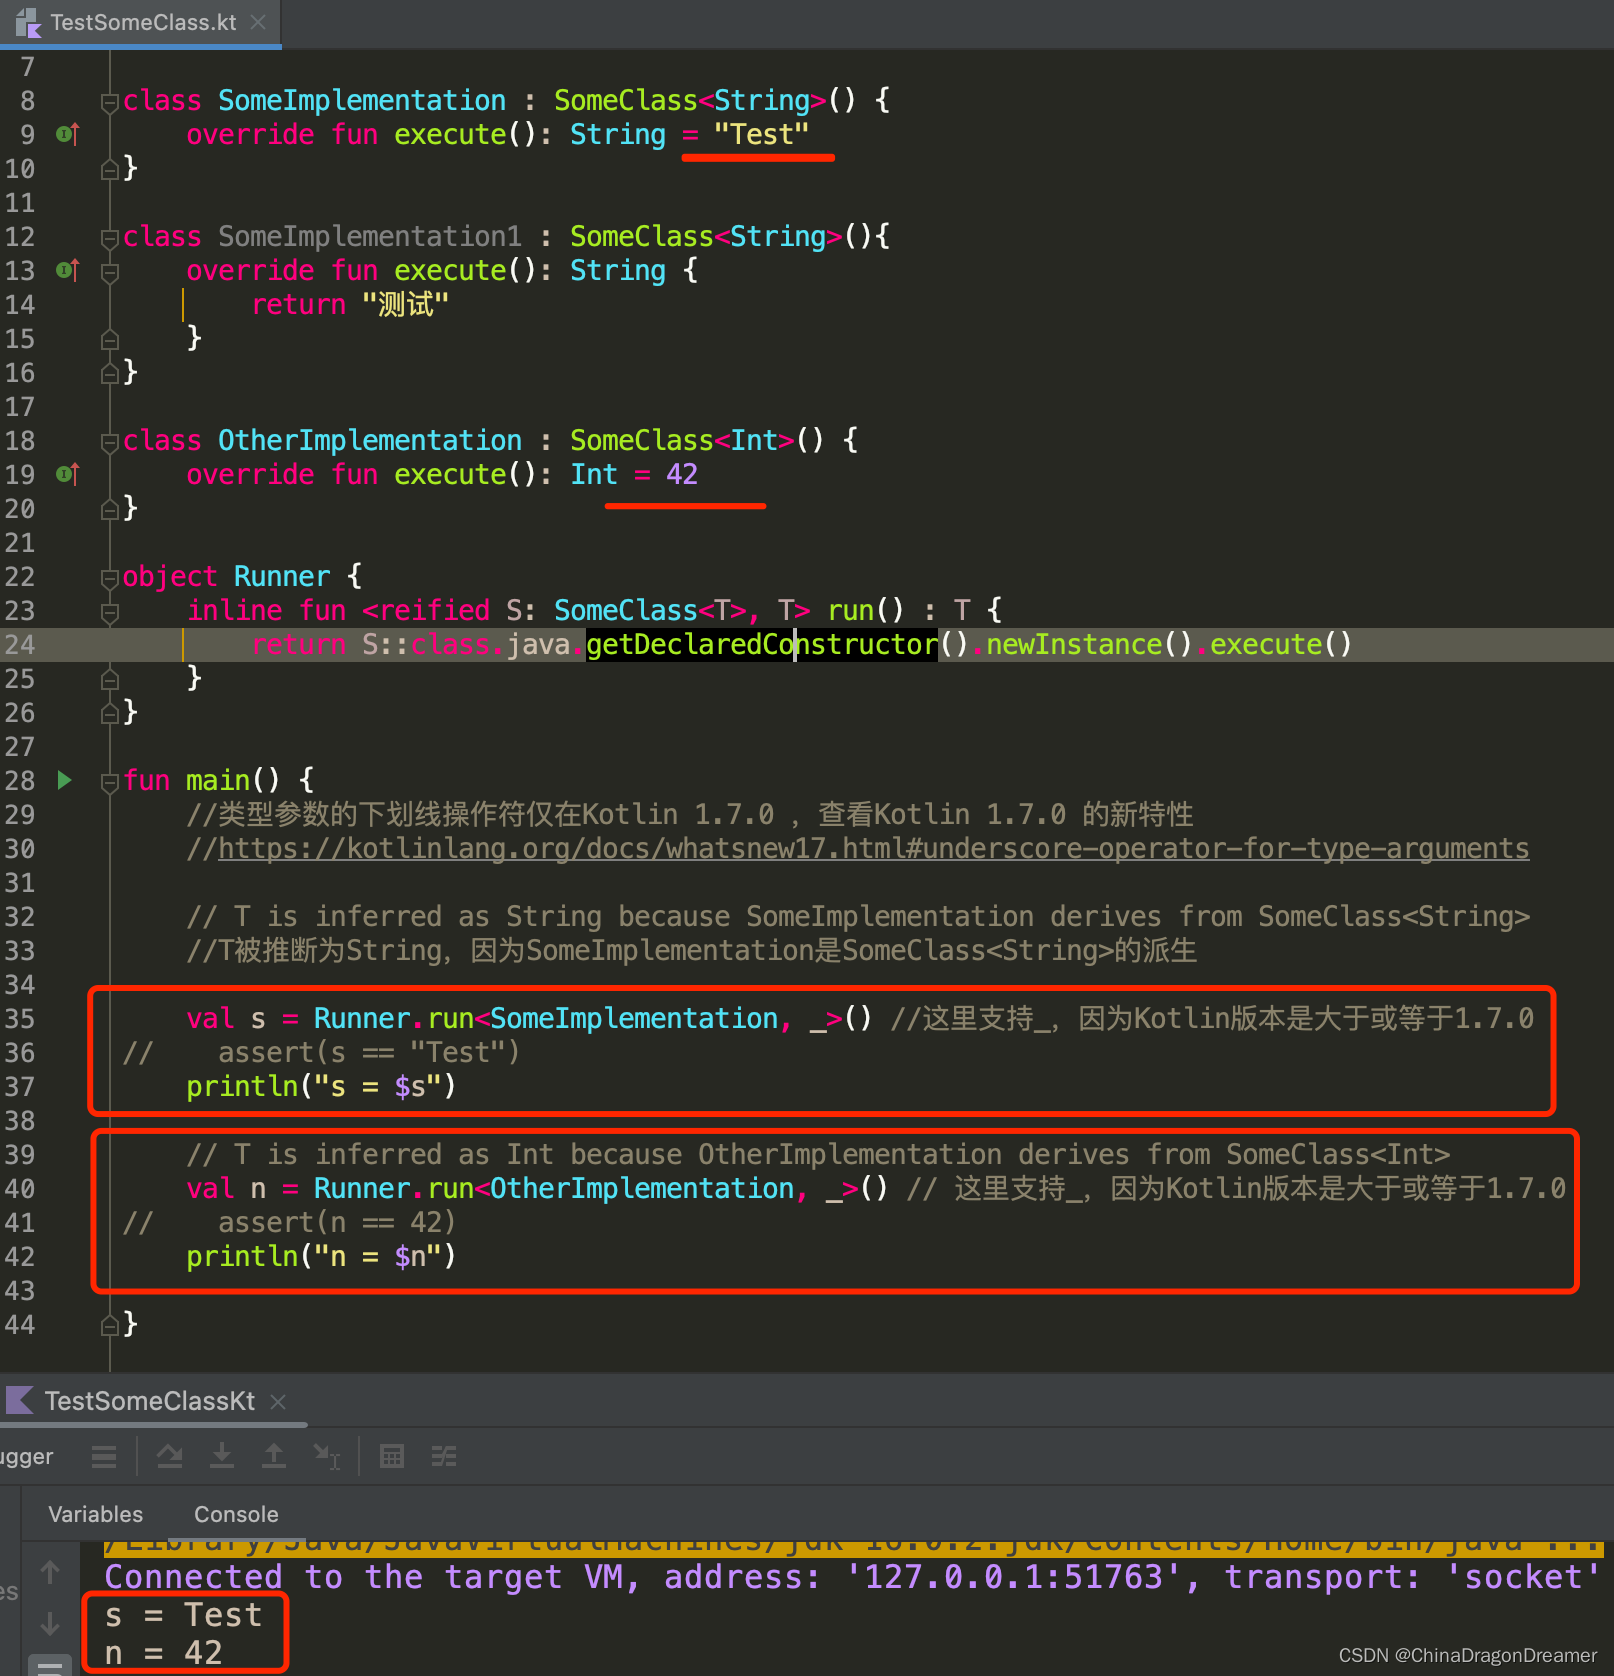This screenshot has height=1676, width=1614.
Task: Collapse the SomeImplementation1 class at line 12
Action: [110, 237]
